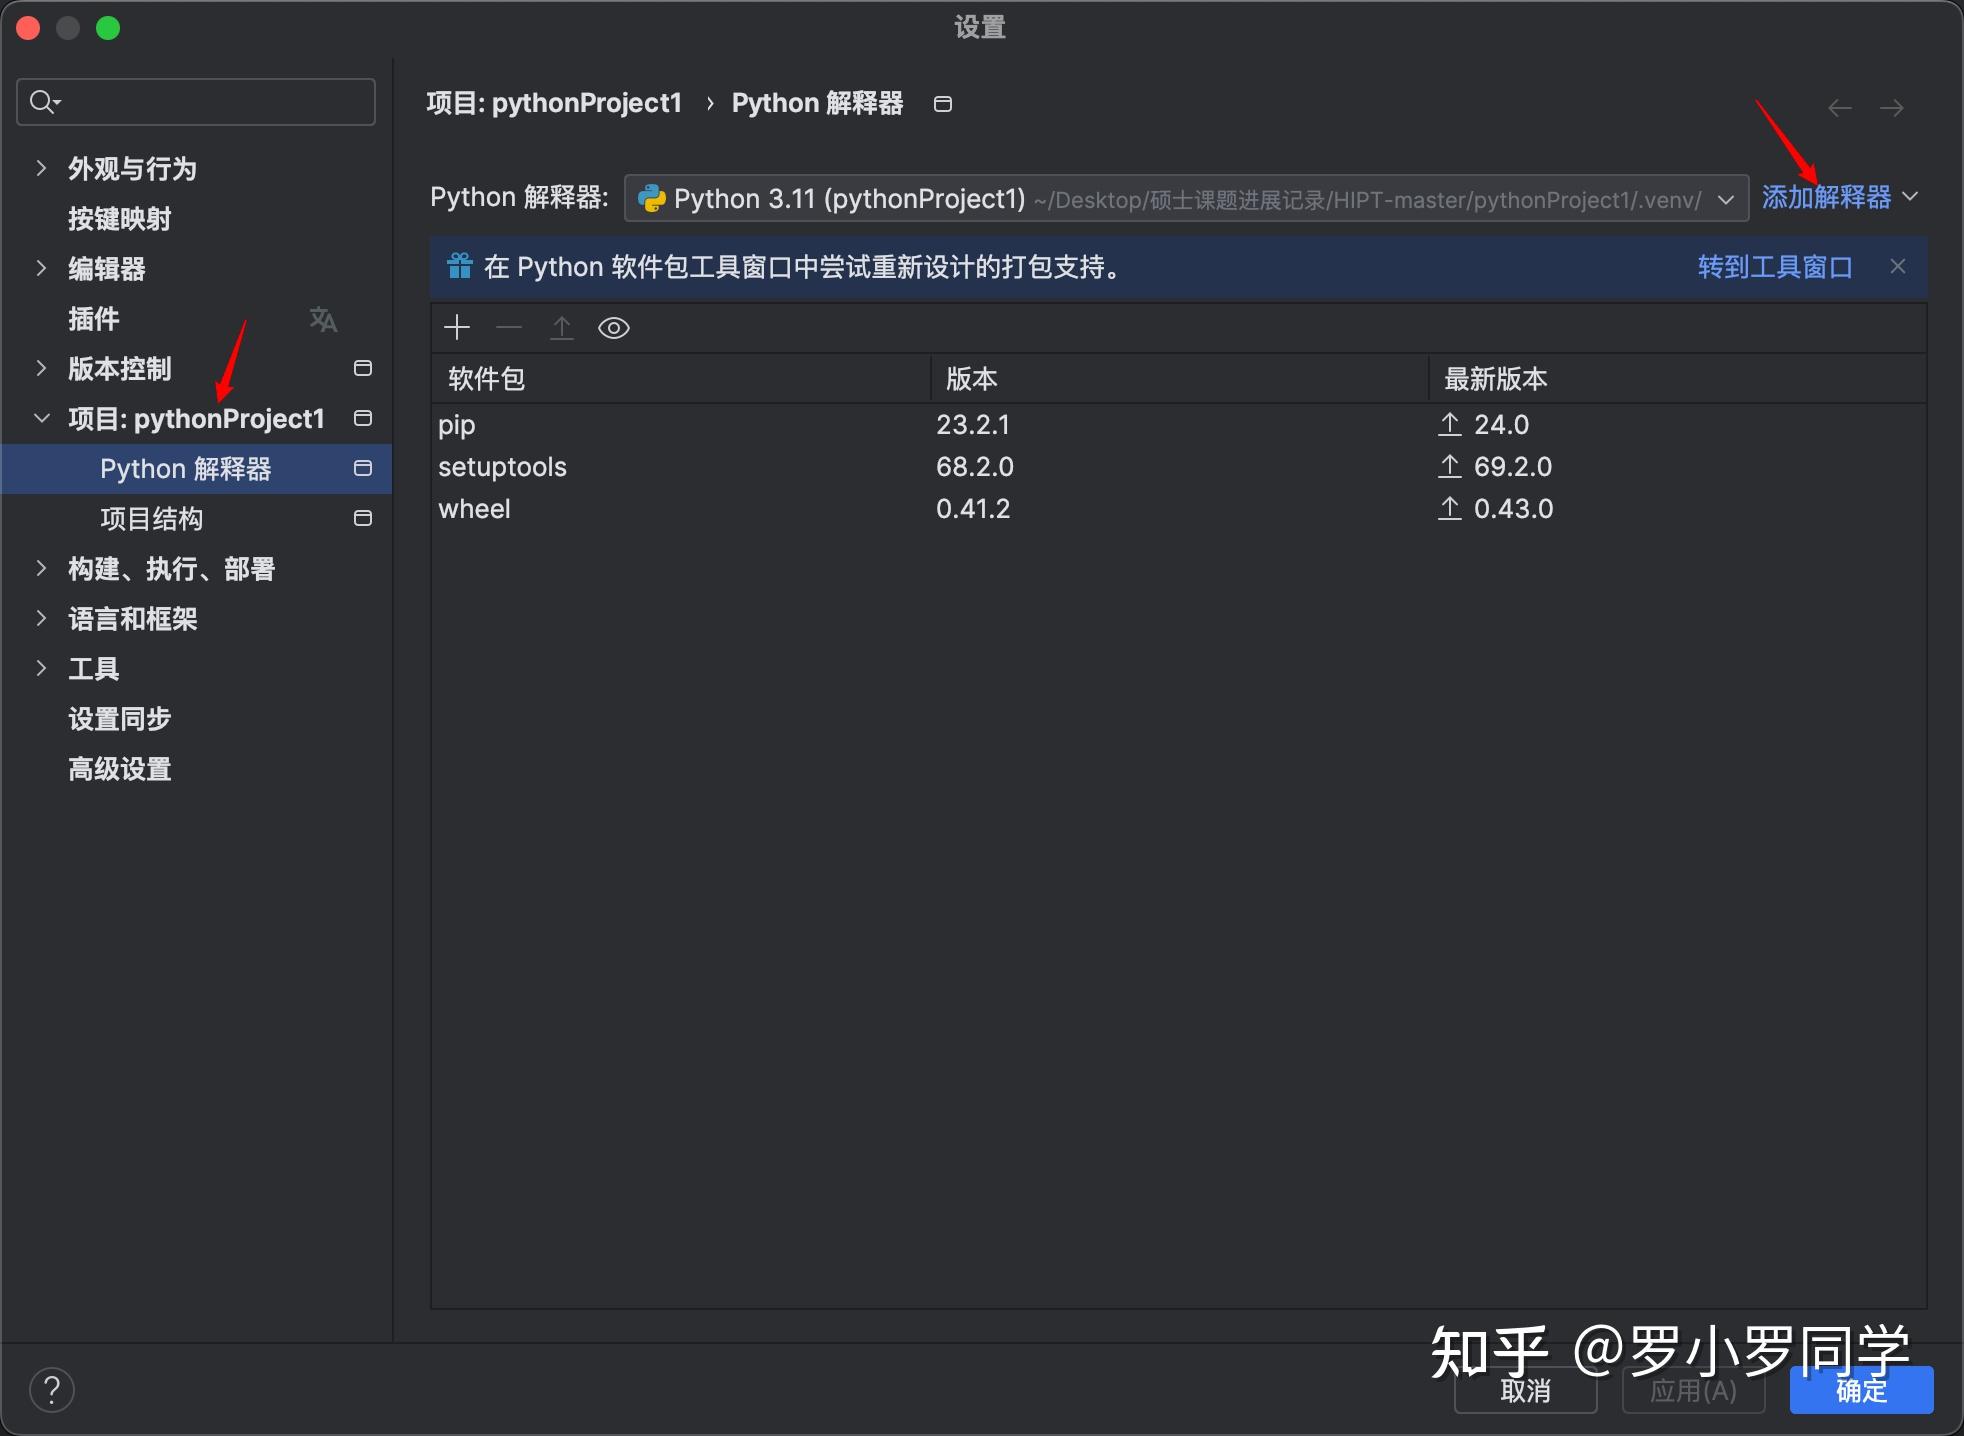Go to 外观与行为 settings section
The height and width of the screenshot is (1436, 1964).
pyautogui.click(x=131, y=168)
